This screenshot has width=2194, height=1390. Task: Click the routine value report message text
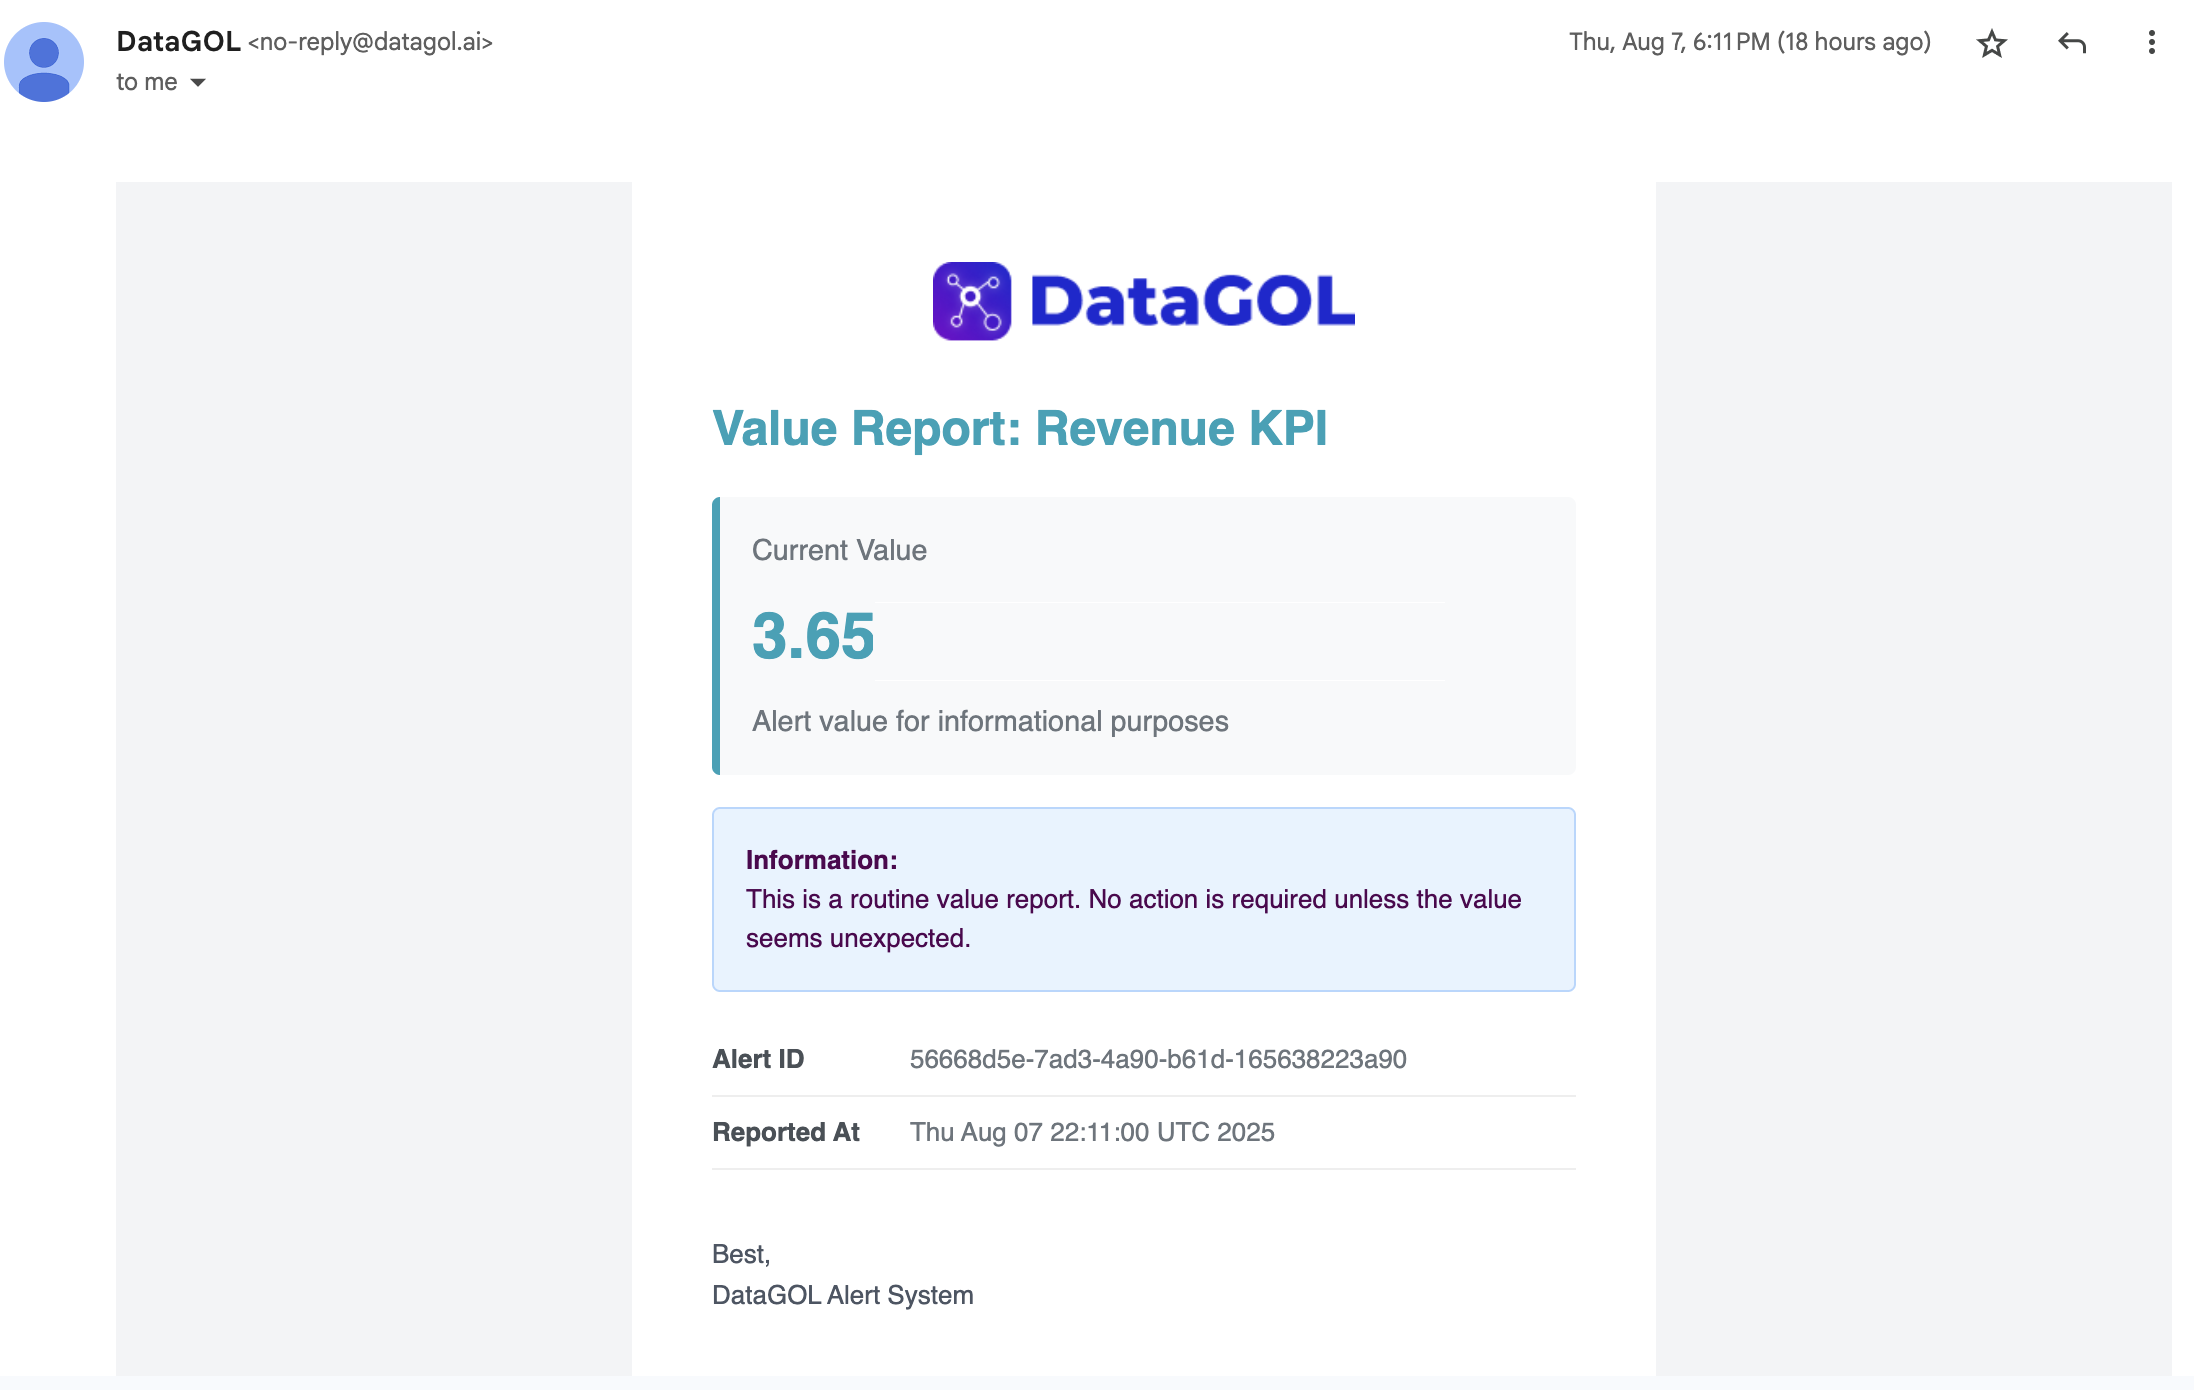[x=1133, y=919]
